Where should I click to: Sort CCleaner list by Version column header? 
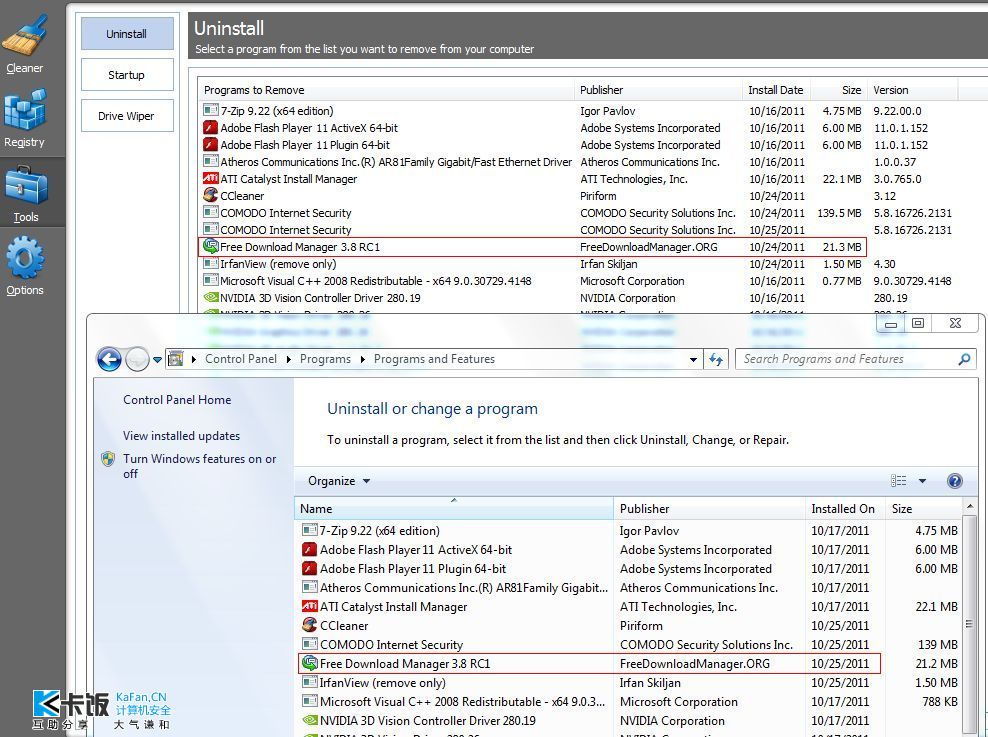(912, 90)
